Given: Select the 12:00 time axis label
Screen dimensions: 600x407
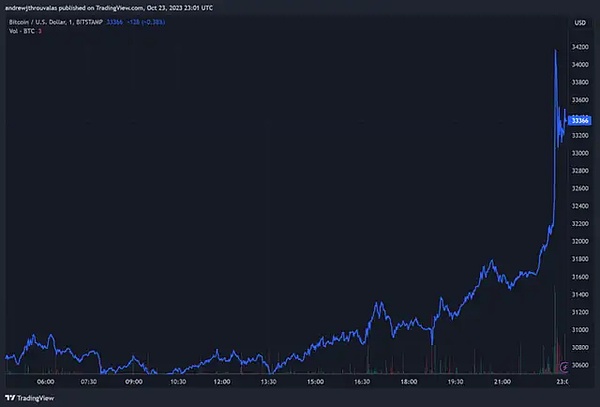Looking at the screenshot, I should (x=224, y=381).
